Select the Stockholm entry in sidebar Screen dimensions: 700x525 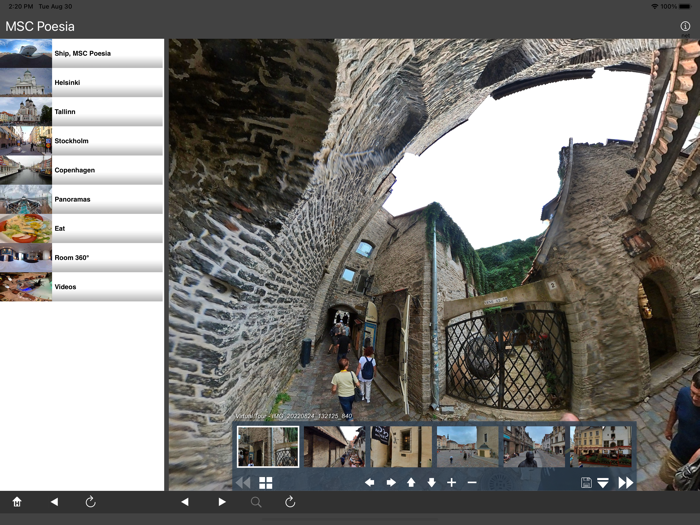(x=81, y=141)
